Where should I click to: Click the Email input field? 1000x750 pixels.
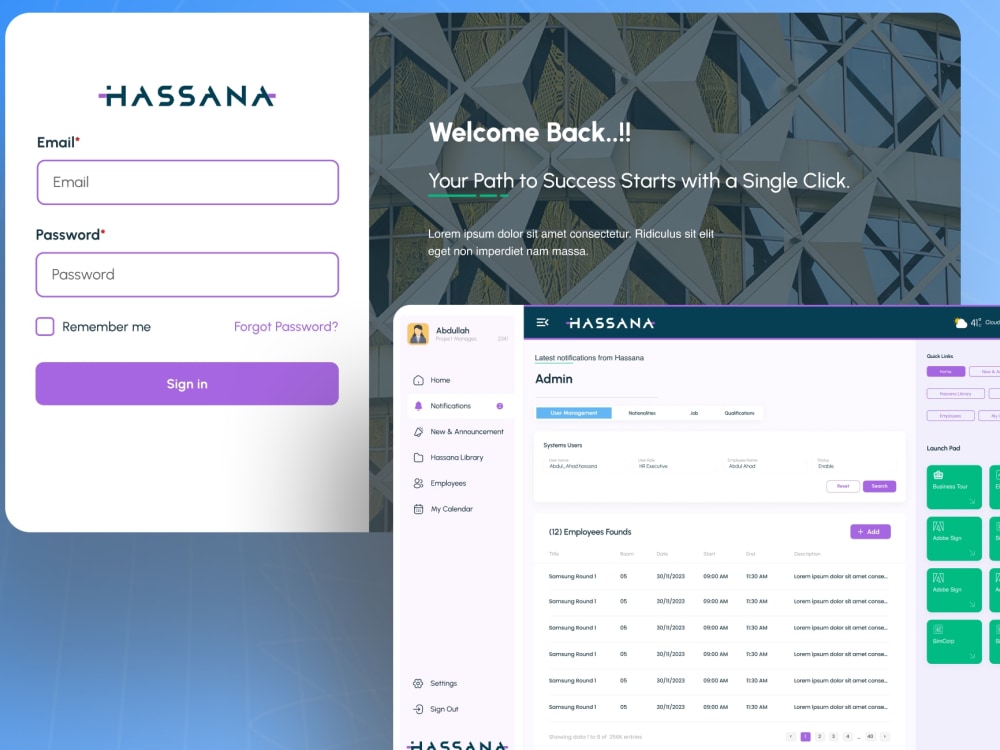click(x=186, y=182)
